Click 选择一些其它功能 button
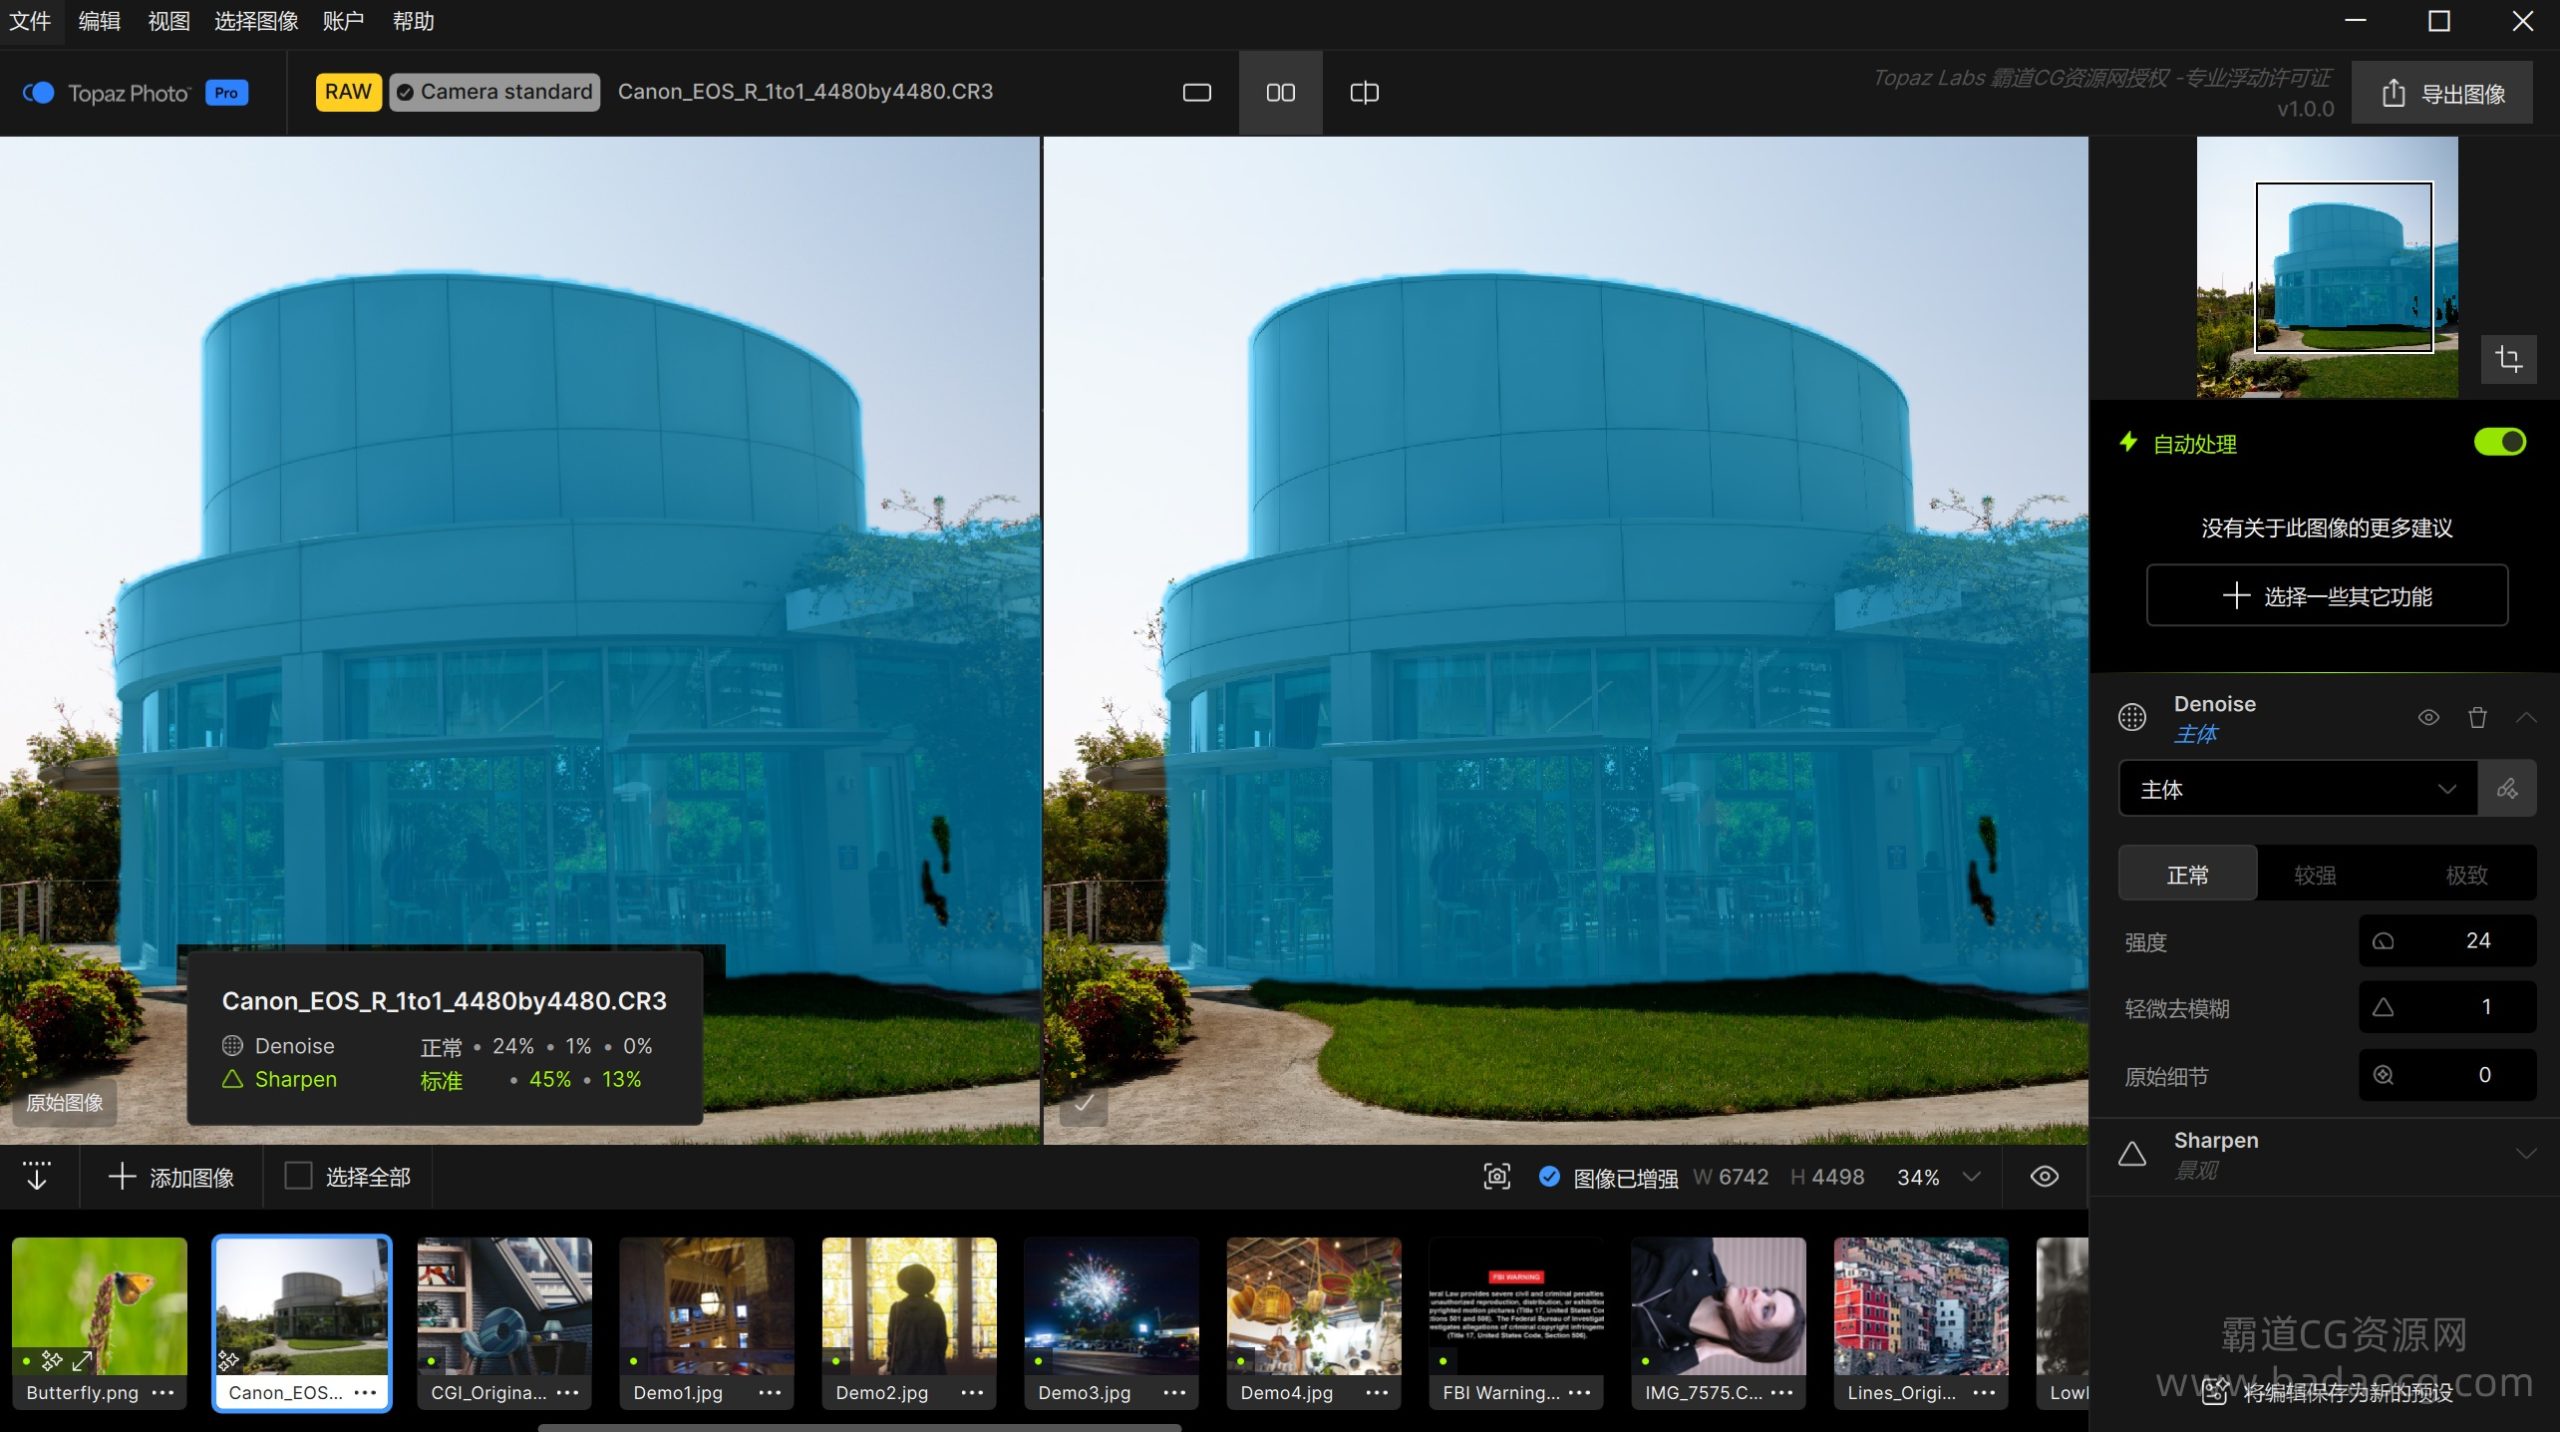 coord(2326,596)
